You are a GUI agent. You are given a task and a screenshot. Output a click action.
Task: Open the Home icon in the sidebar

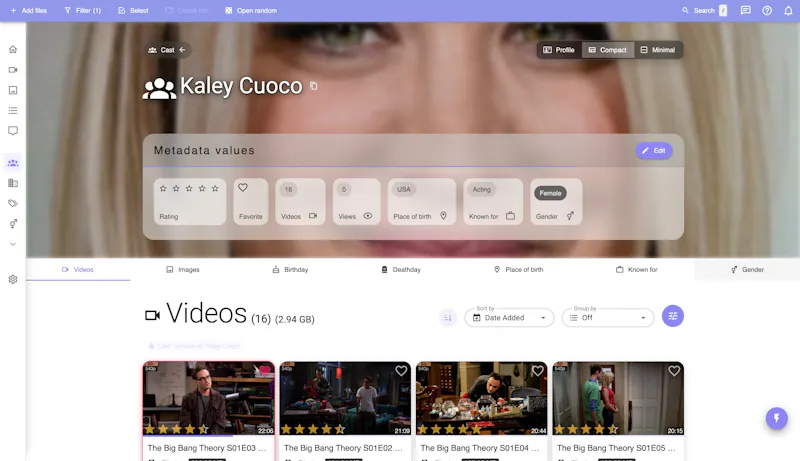(13, 49)
